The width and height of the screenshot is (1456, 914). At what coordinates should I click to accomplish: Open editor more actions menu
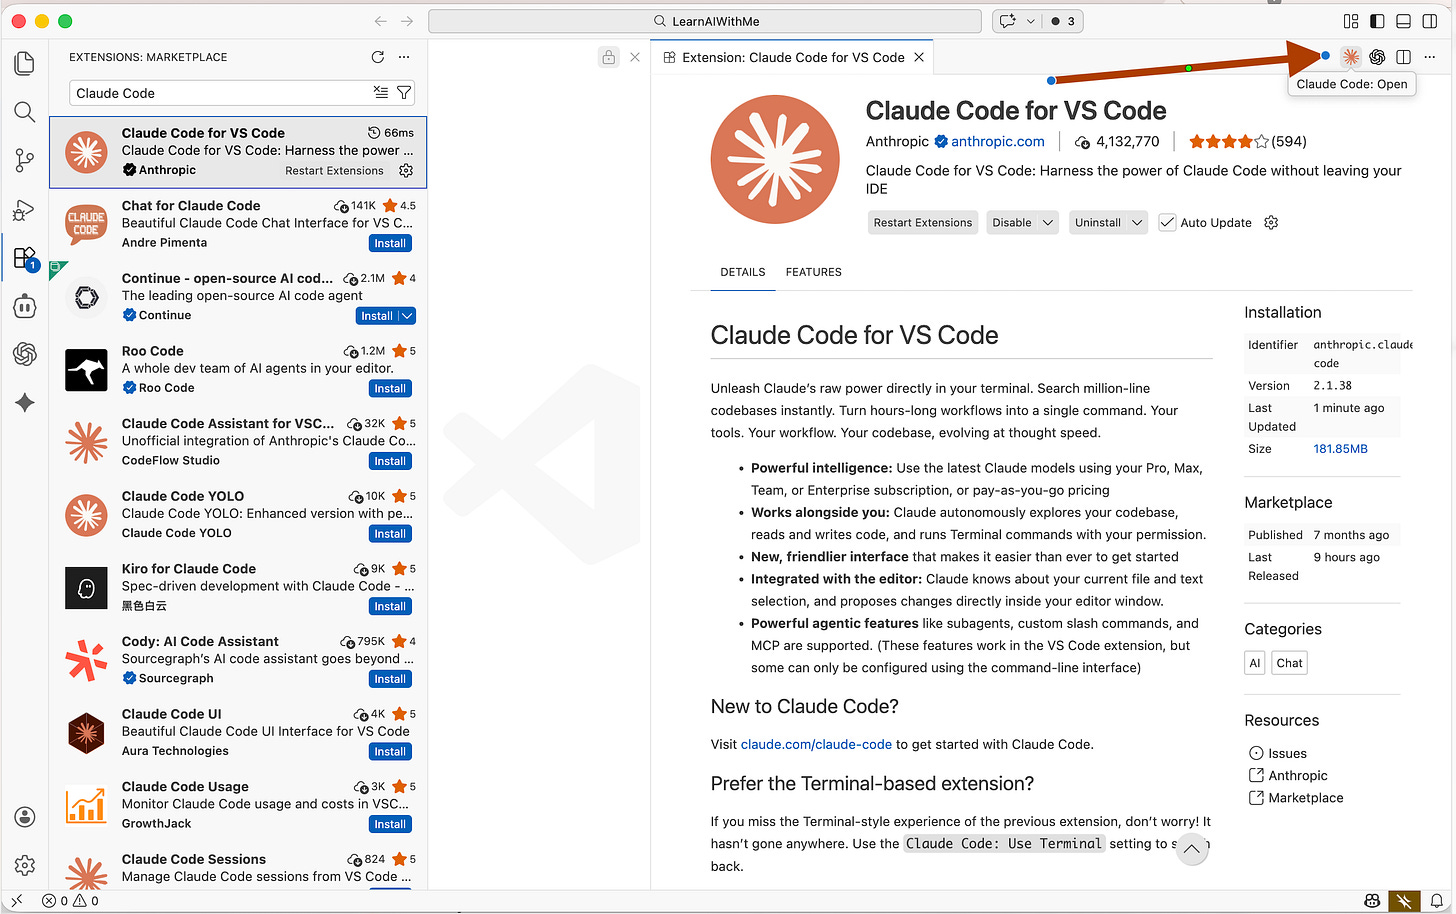[x=1430, y=57]
